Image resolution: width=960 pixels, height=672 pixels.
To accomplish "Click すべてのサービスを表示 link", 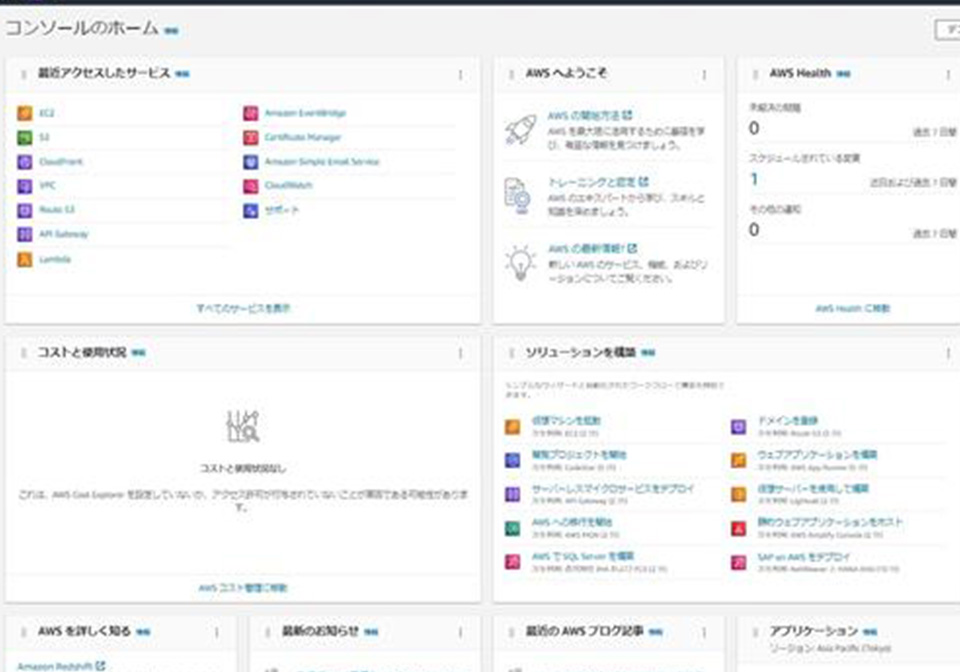I will click(x=243, y=308).
